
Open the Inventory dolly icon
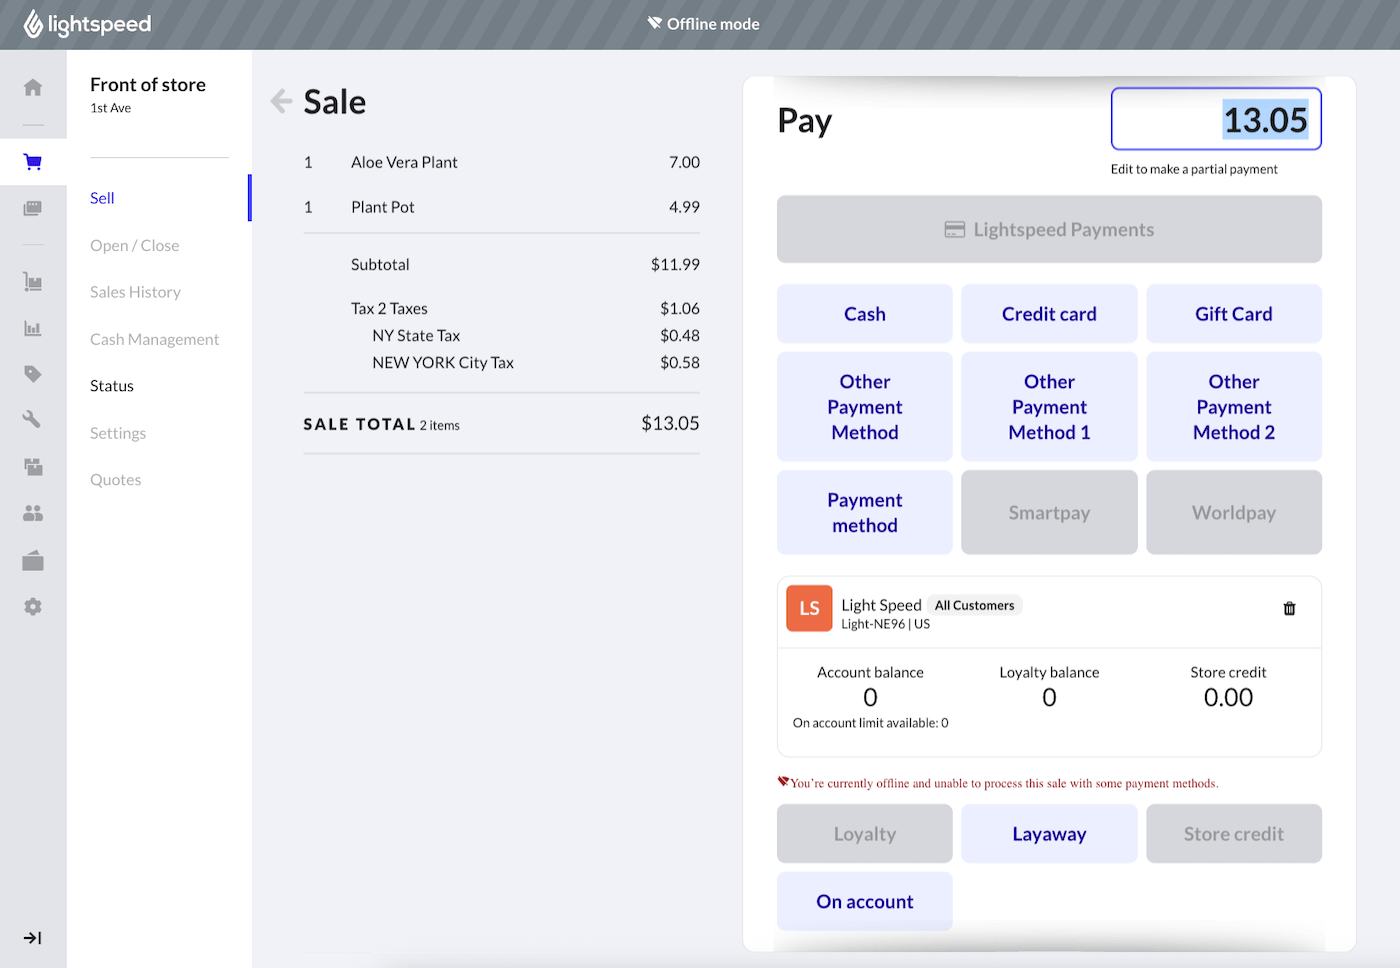[33, 282]
